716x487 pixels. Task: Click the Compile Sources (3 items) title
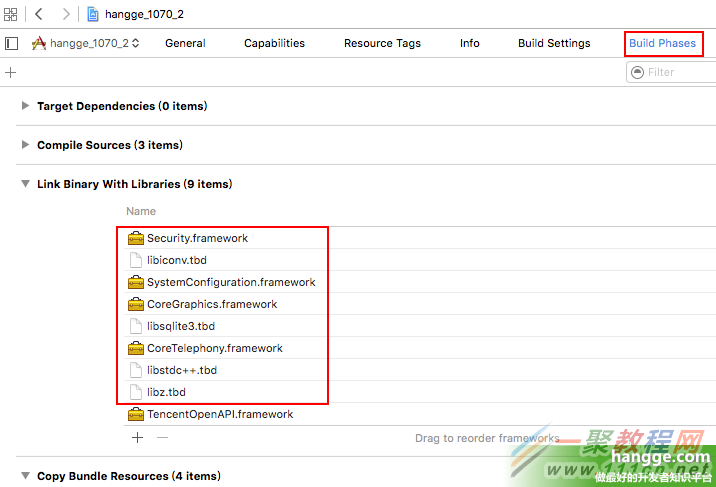(x=110, y=145)
